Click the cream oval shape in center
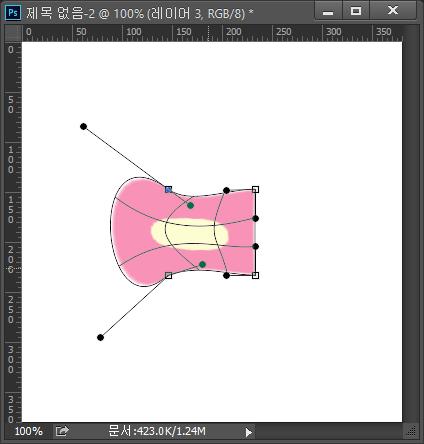 (190, 234)
